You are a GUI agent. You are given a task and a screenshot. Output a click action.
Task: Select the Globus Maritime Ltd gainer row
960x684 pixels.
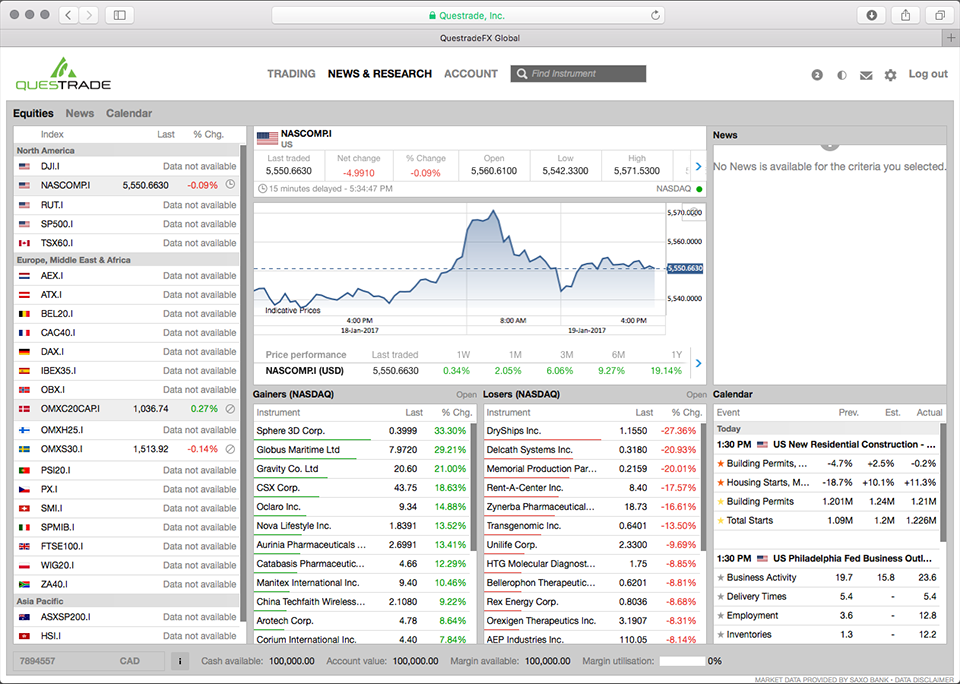click(x=362, y=449)
